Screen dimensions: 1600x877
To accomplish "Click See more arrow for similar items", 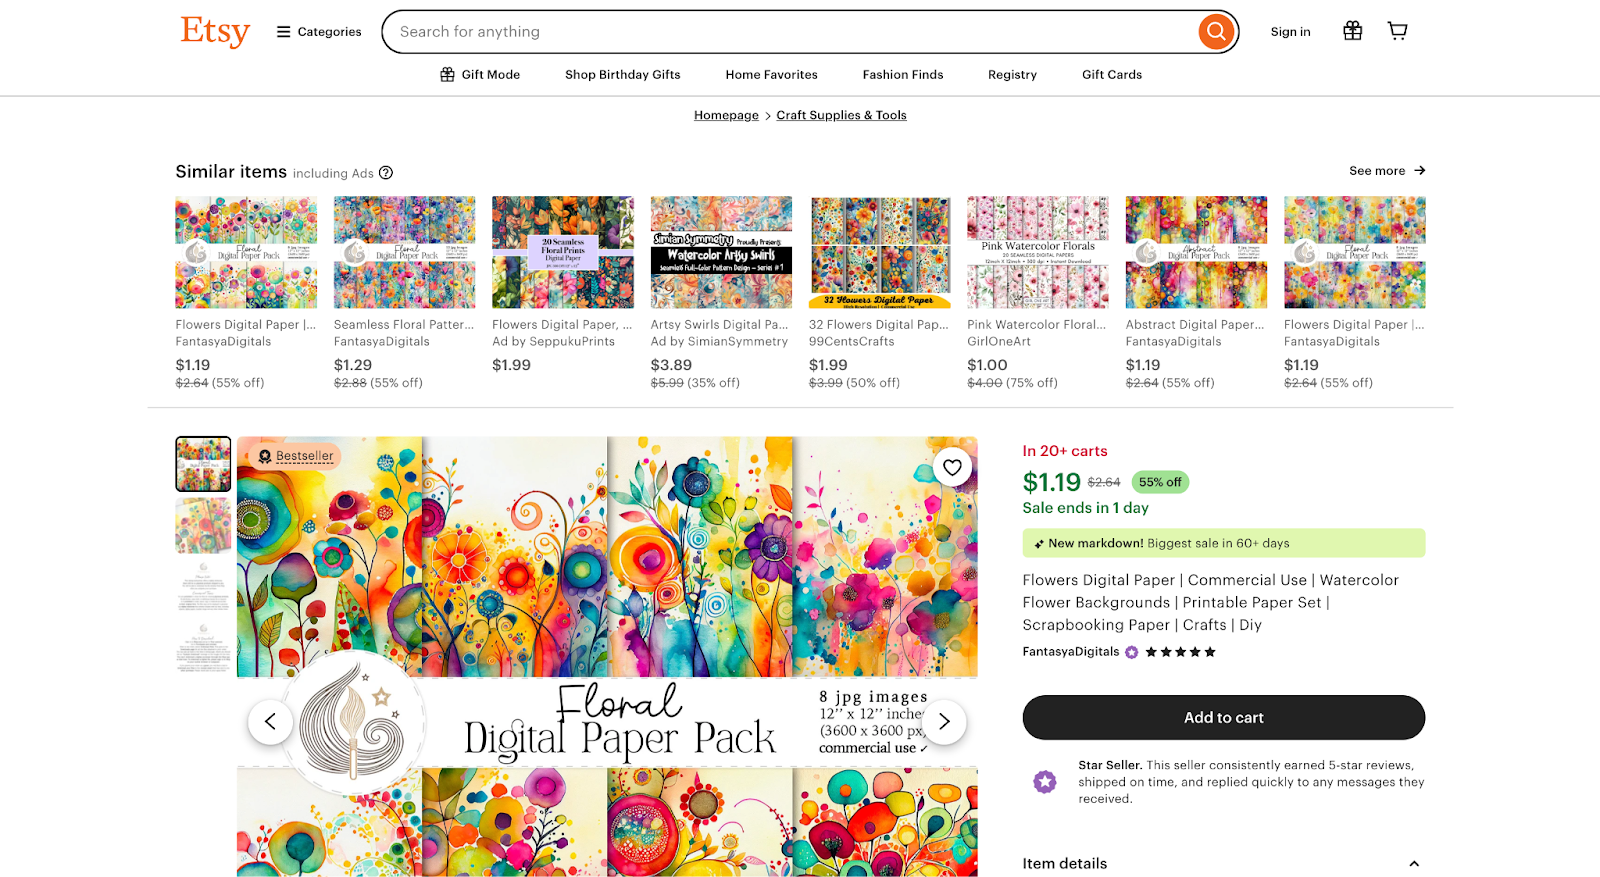I will (x=1387, y=171).
